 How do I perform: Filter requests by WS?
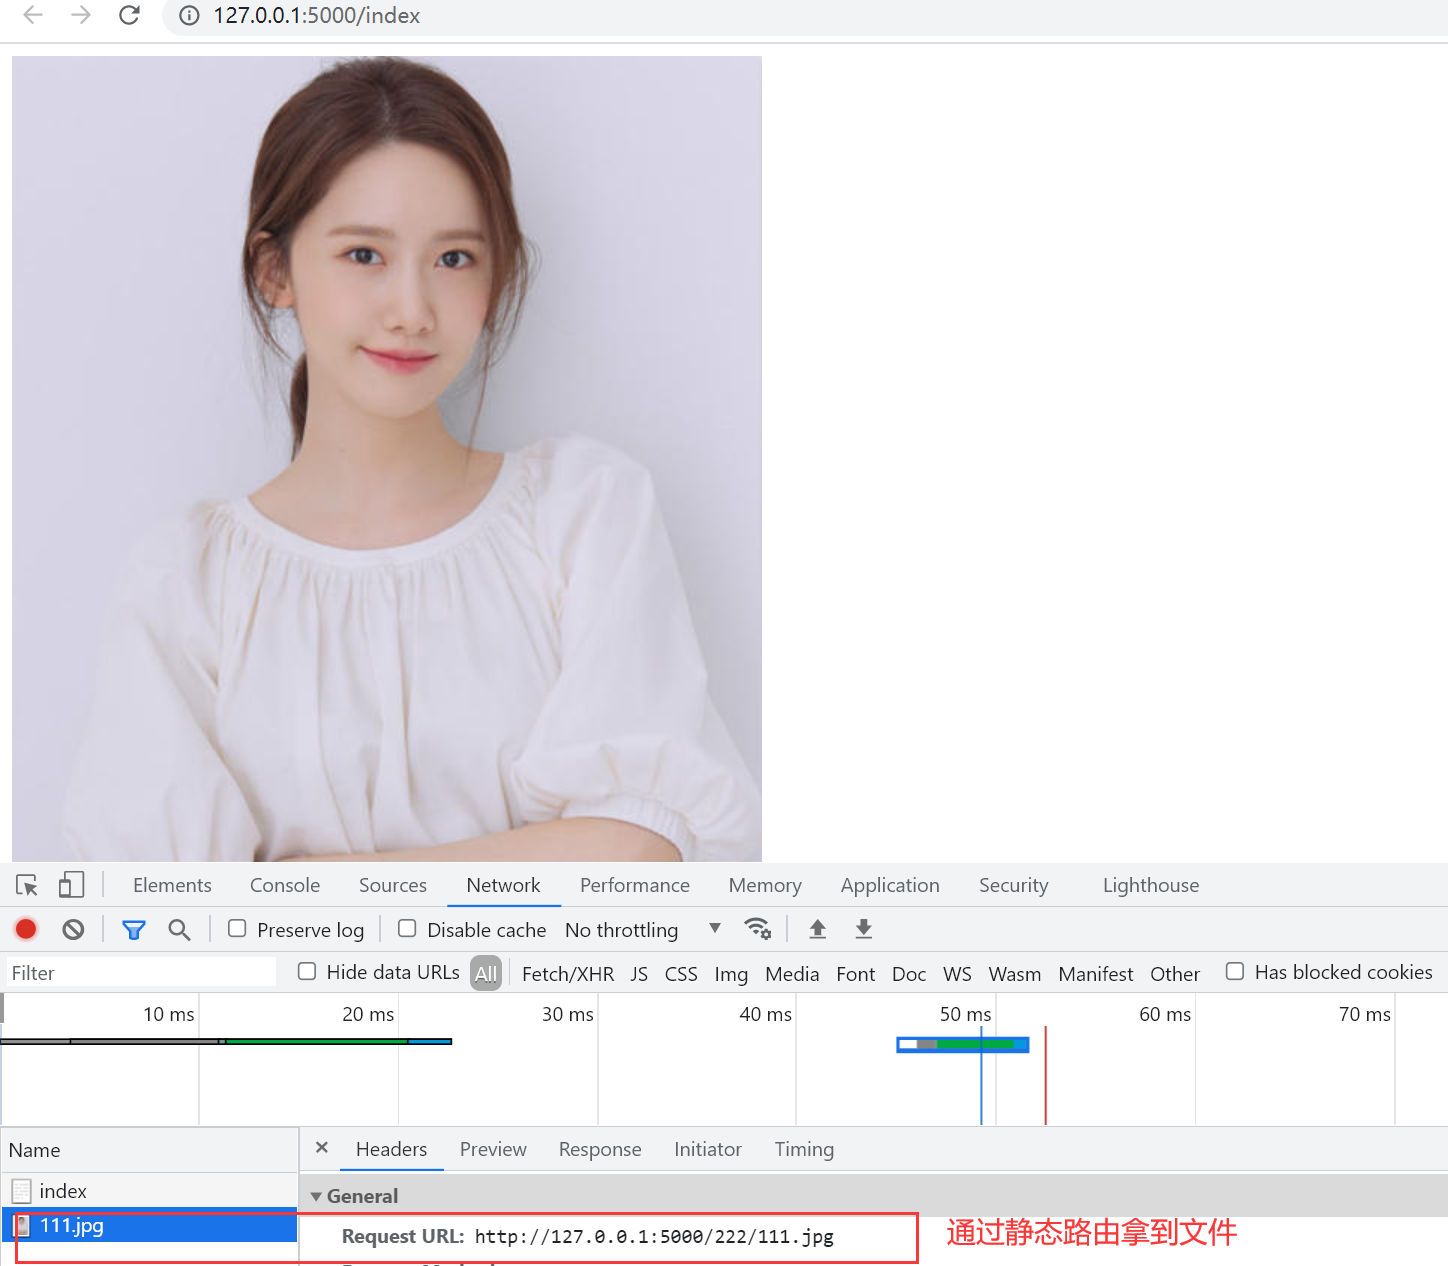point(957,973)
